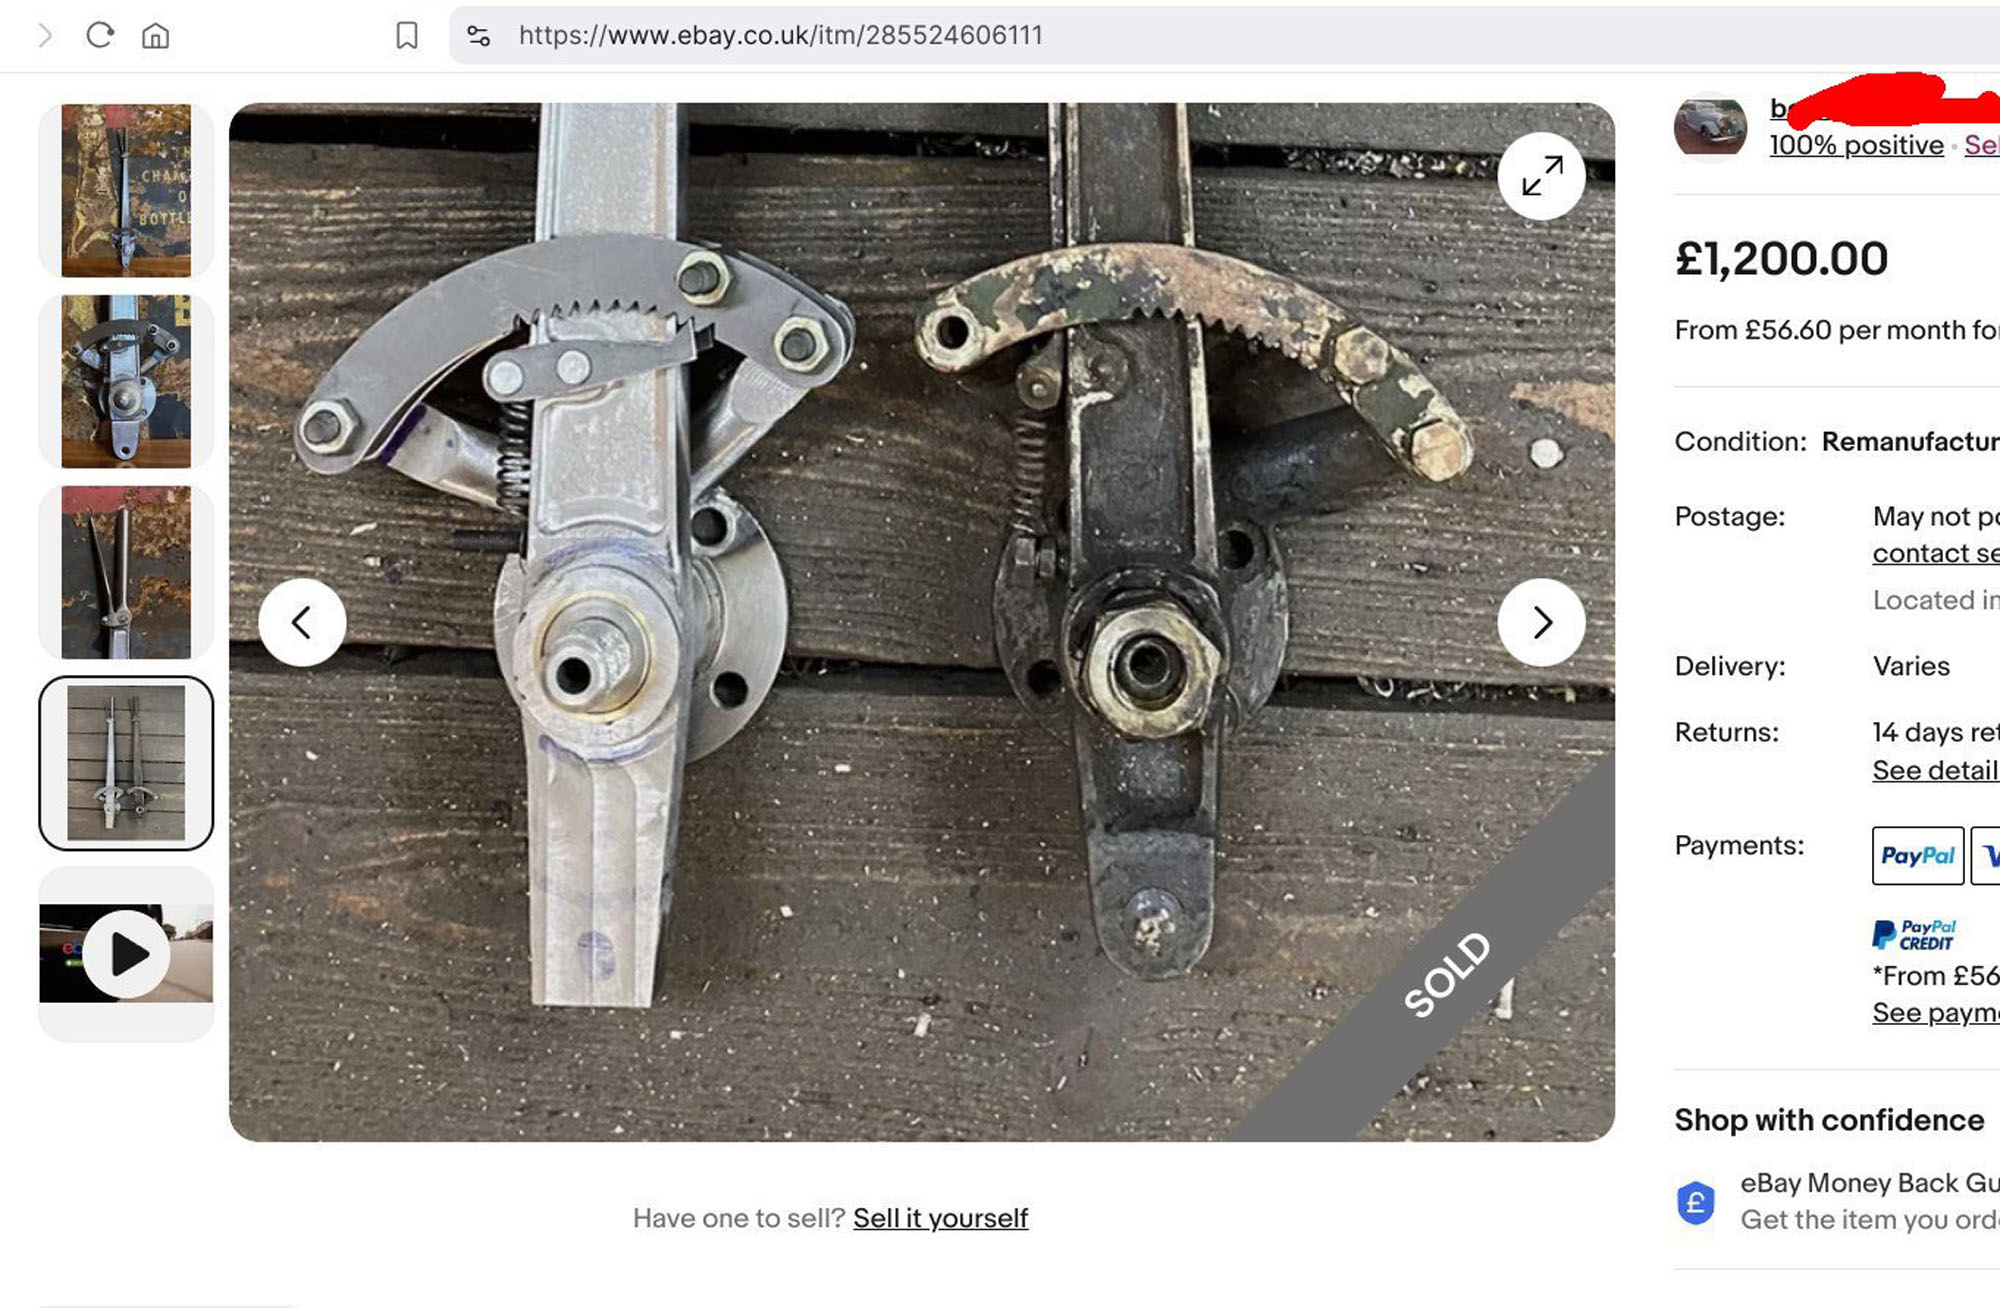Click the forward navigation arrow in browser

click(x=45, y=36)
